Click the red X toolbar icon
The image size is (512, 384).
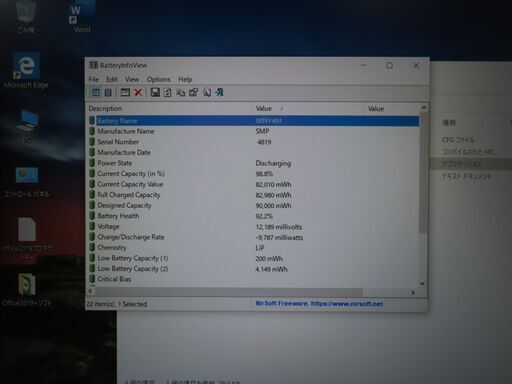coord(138,92)
